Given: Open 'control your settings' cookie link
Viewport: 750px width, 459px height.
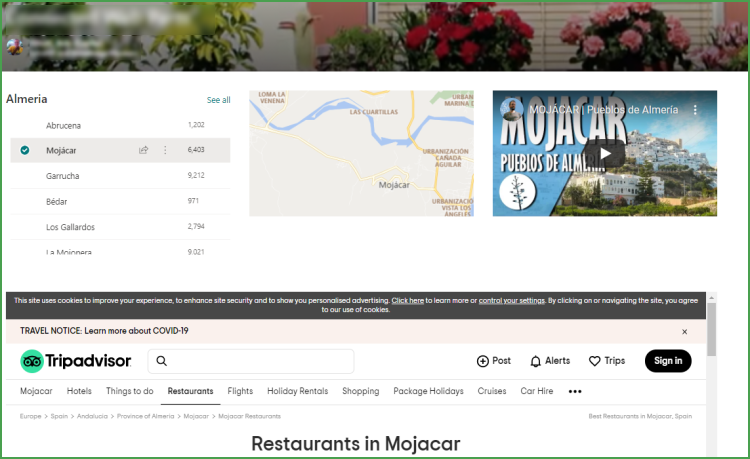Looking at the screenshot, I should coord(512,301).
